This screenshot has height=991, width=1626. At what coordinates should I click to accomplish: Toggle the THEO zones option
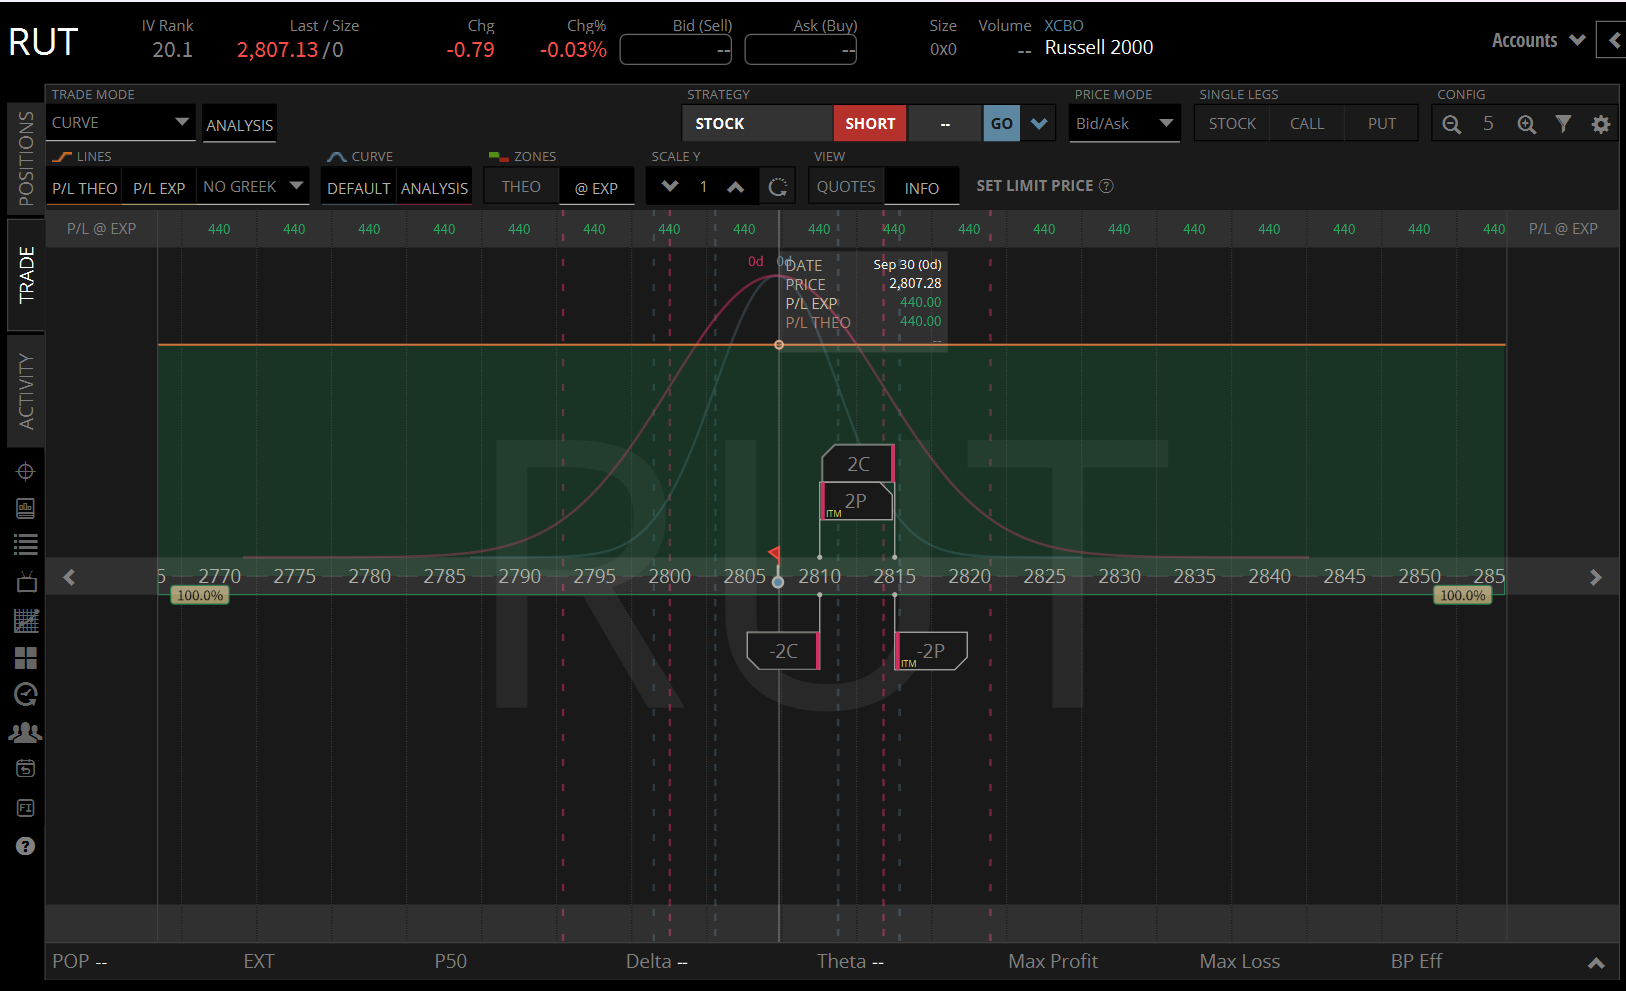[x=521, y=187]
